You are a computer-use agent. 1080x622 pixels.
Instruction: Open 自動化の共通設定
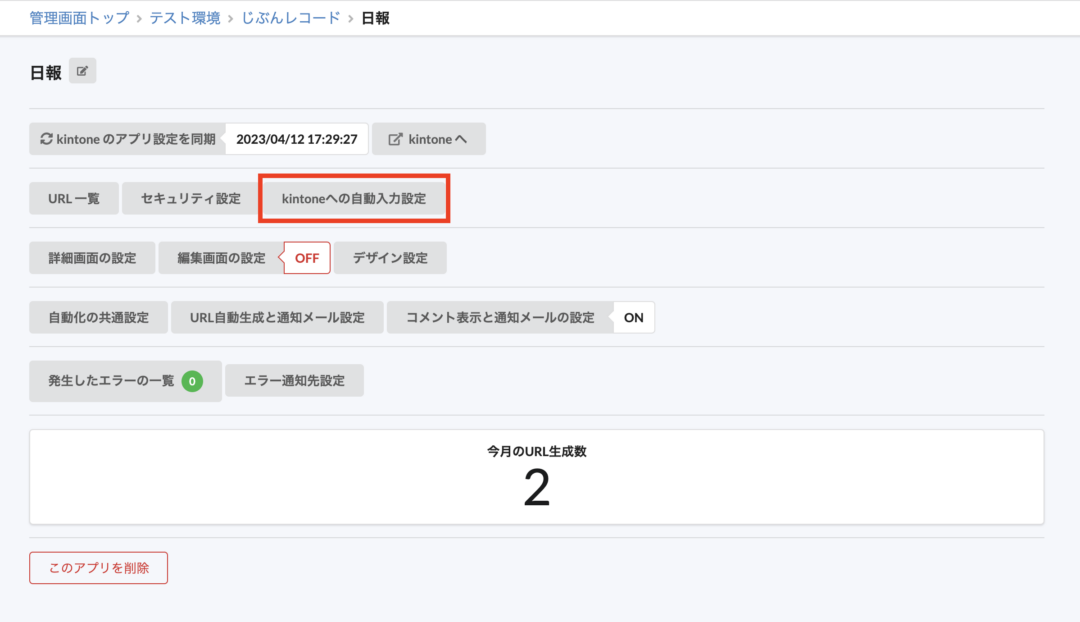98,317
